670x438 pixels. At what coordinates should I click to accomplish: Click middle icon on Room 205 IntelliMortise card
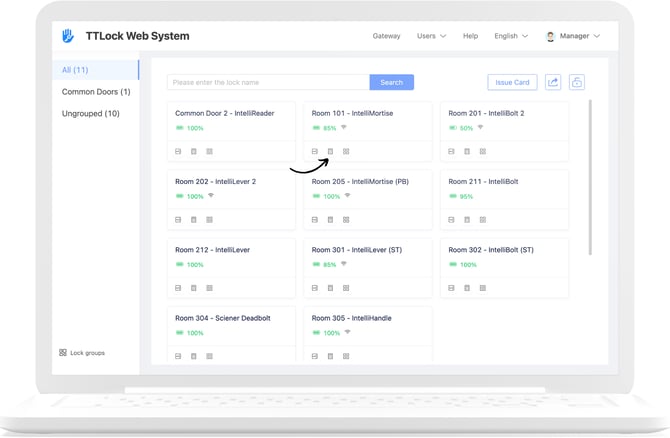pyautogui.click(x=330, y=220)
